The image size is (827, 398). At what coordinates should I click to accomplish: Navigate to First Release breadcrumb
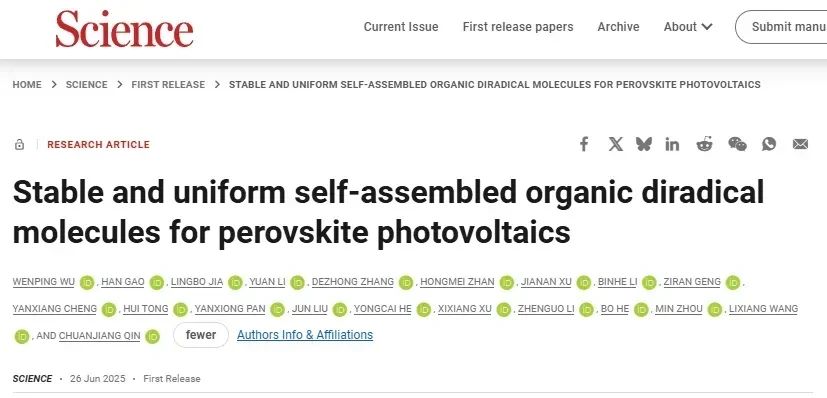(168, 84)
